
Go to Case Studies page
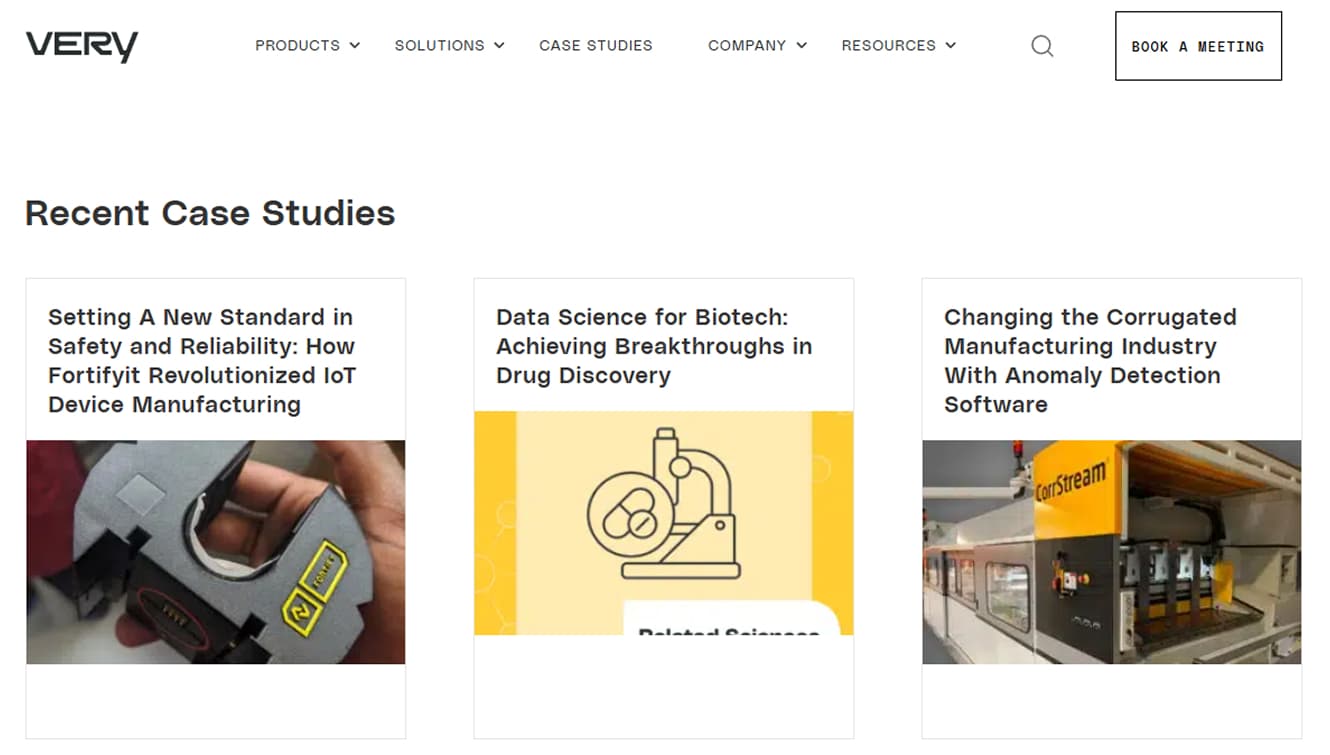[x=595, y=46]
